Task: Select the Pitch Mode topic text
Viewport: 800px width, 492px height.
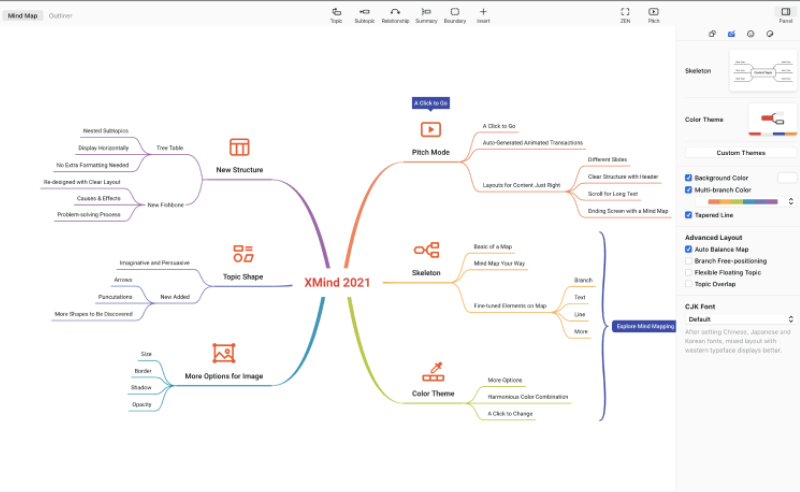Action: (431, 152)
